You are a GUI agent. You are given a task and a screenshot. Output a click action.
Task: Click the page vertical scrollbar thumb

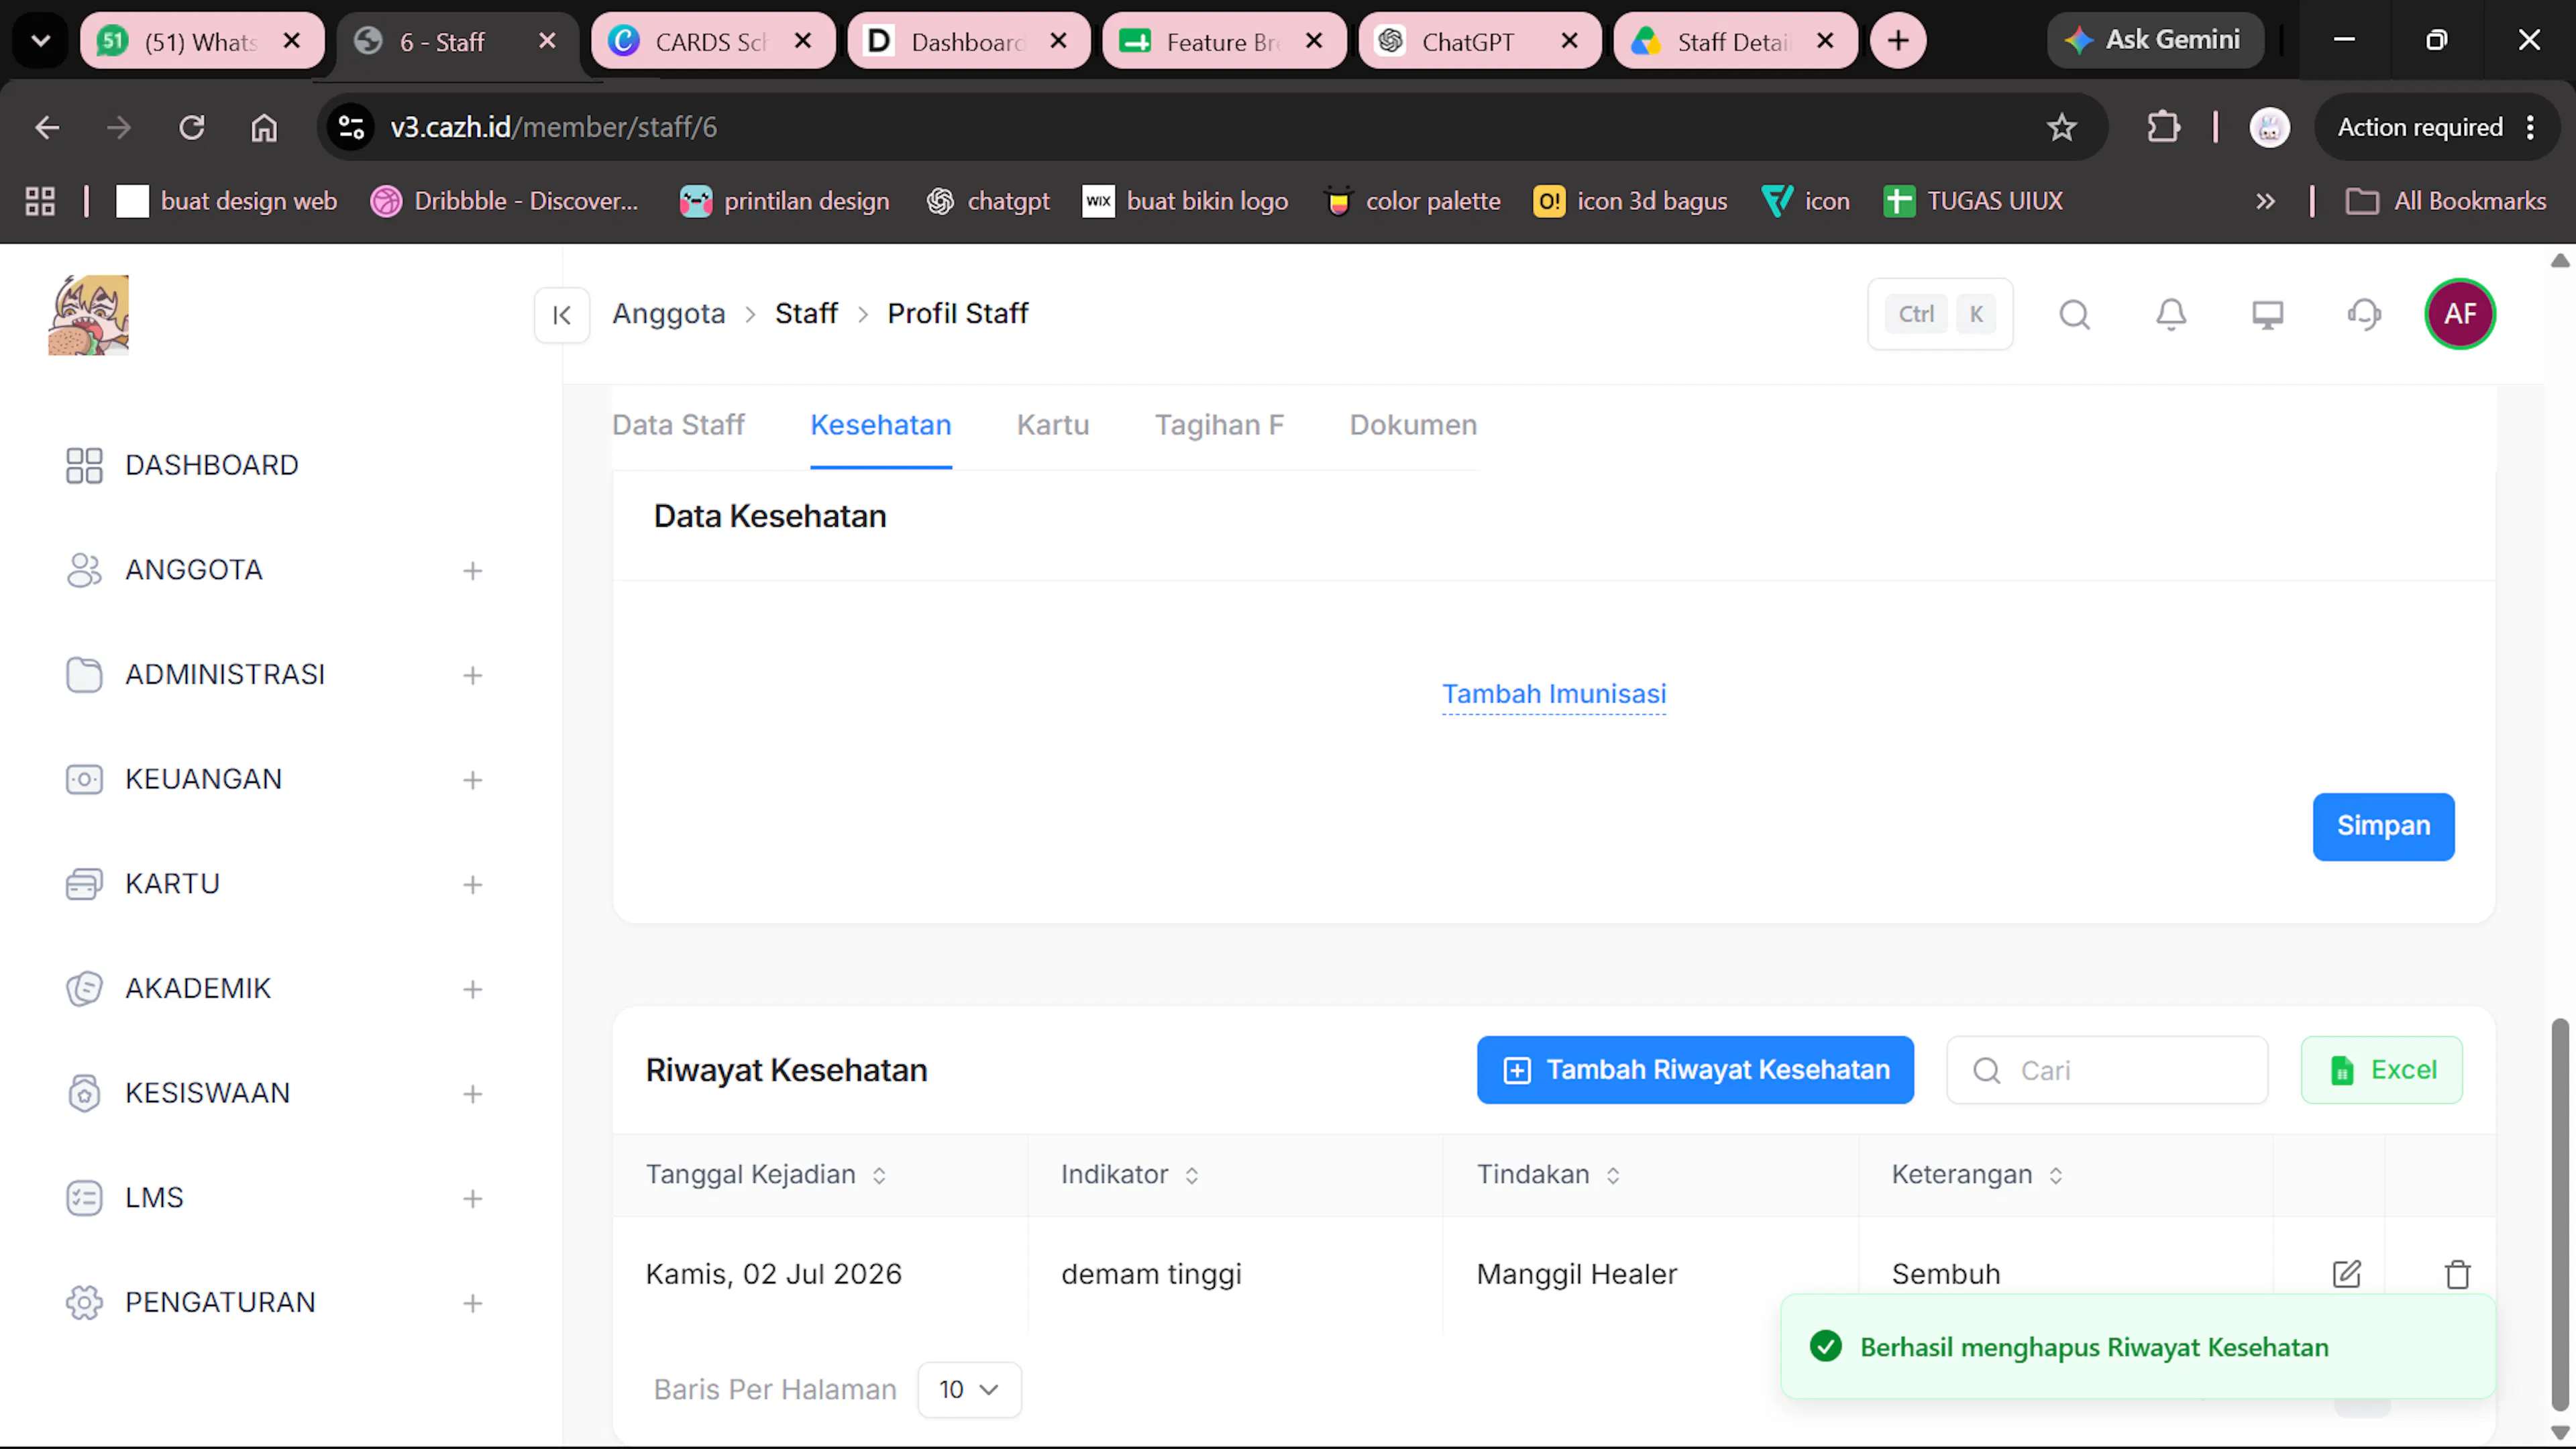point(2559,1215)
